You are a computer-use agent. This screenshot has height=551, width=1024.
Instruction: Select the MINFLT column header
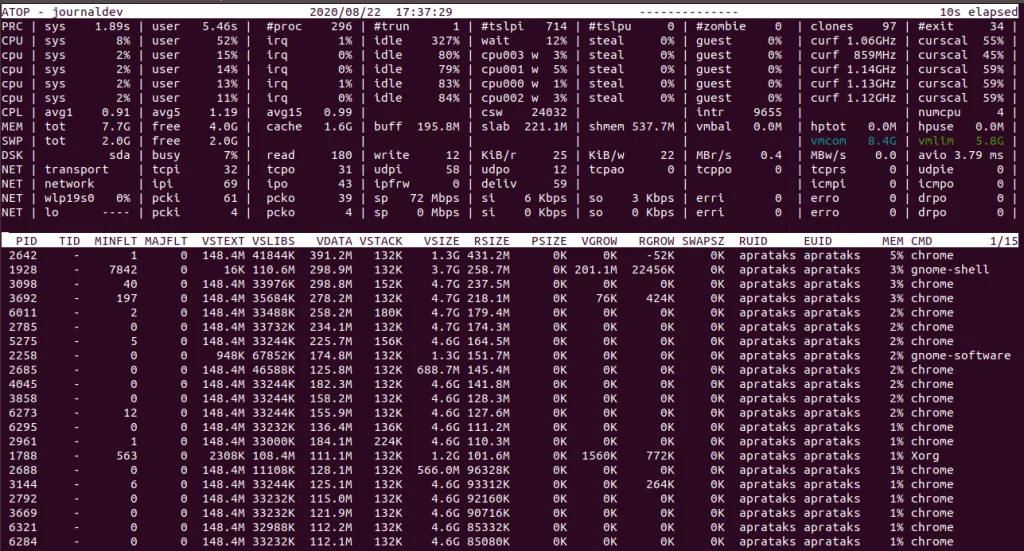pyautogui.click(x=116, y=242)
